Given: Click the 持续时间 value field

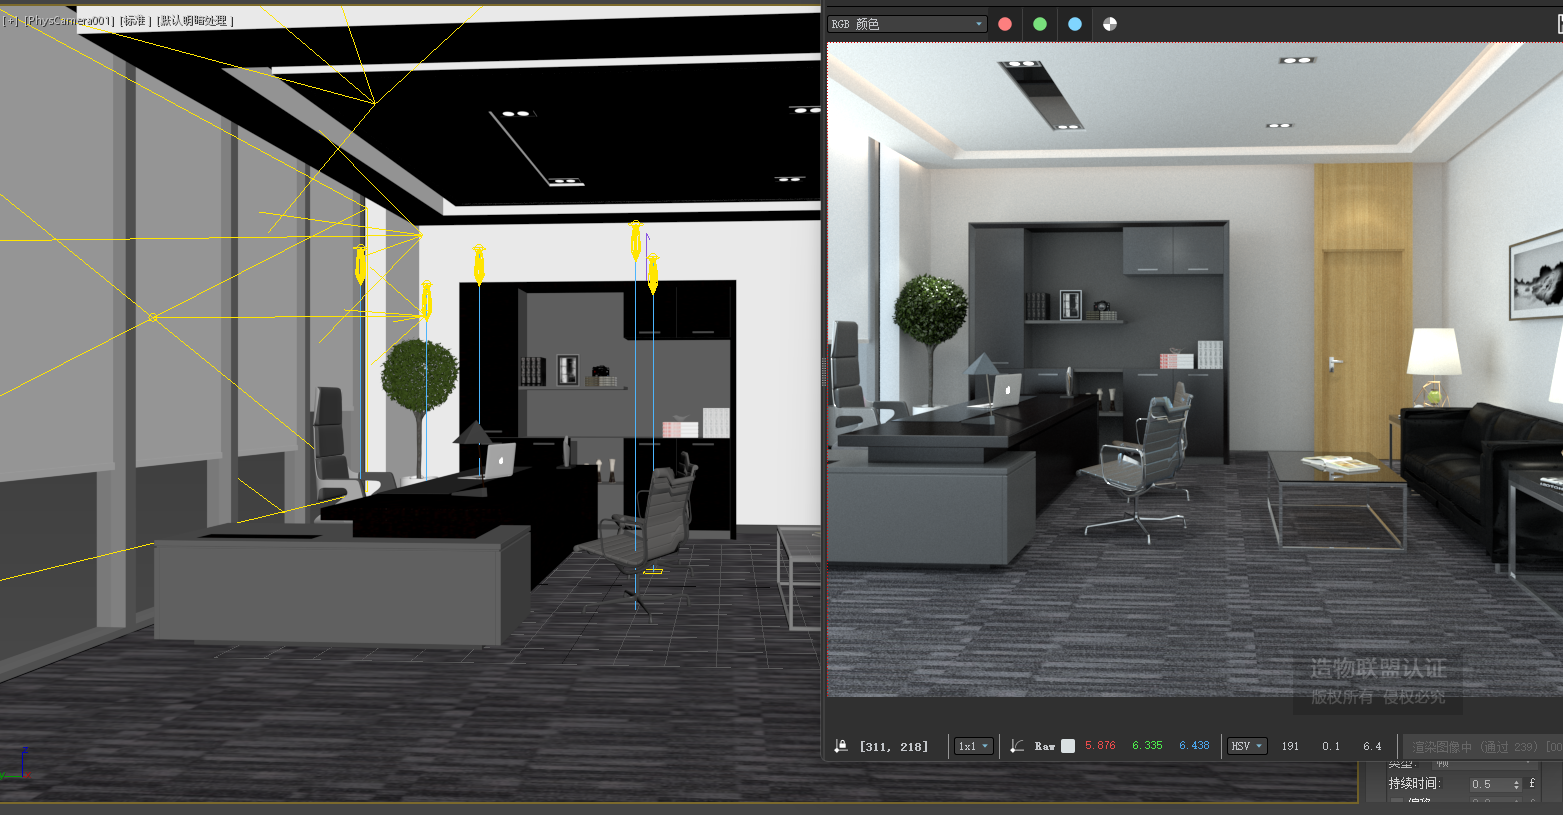Looking at the screenshot, I should click(1489, 784).
